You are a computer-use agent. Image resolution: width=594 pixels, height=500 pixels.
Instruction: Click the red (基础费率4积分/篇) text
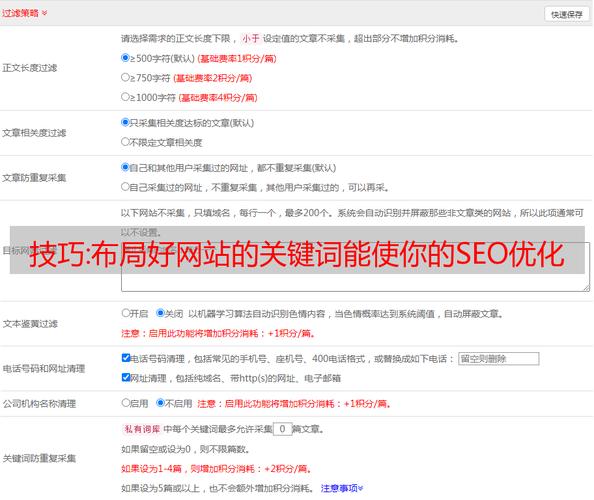218,98
